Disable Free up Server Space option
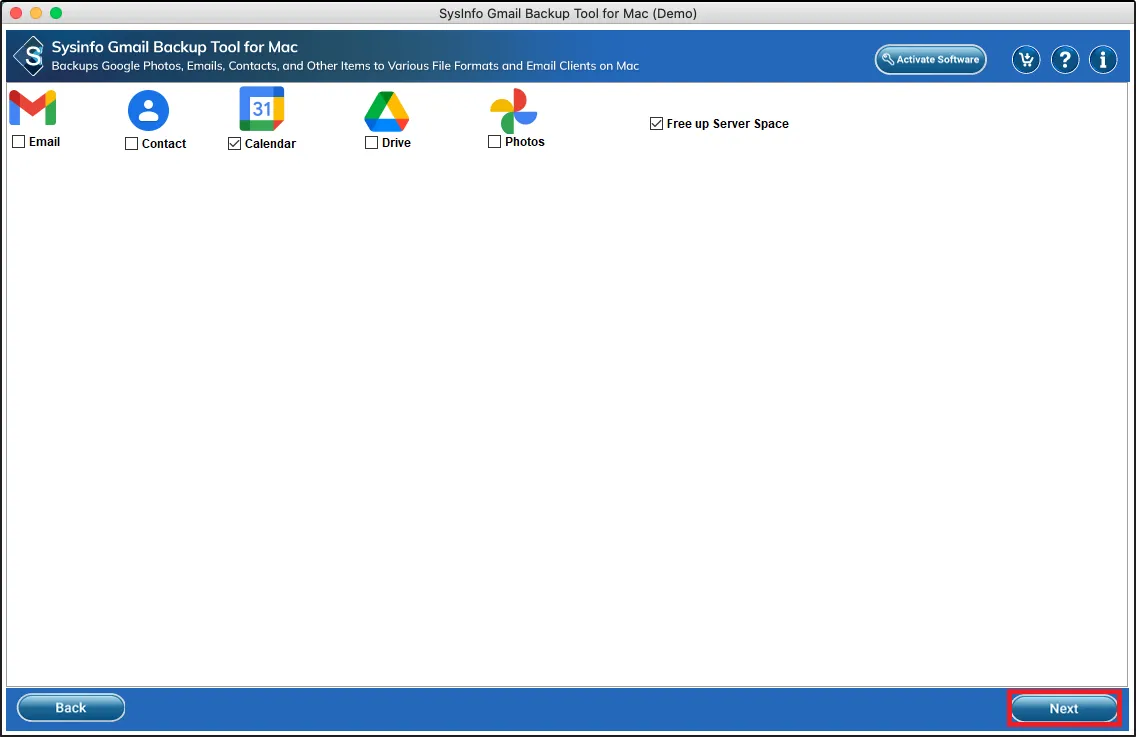This screenshot has height=737, width=1136. click(656, 124)
